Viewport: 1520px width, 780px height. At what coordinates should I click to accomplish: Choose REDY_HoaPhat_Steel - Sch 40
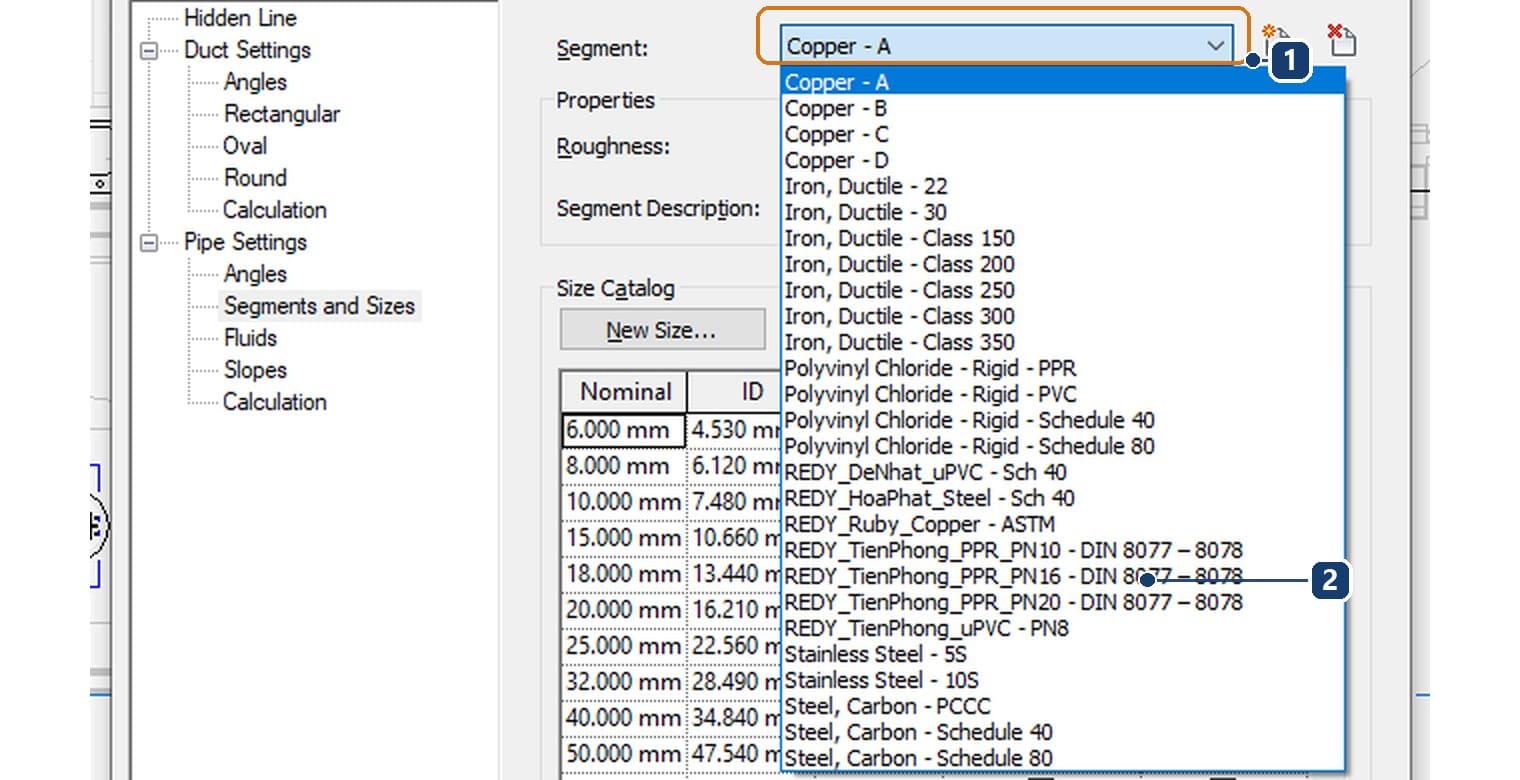[1063, 498]
